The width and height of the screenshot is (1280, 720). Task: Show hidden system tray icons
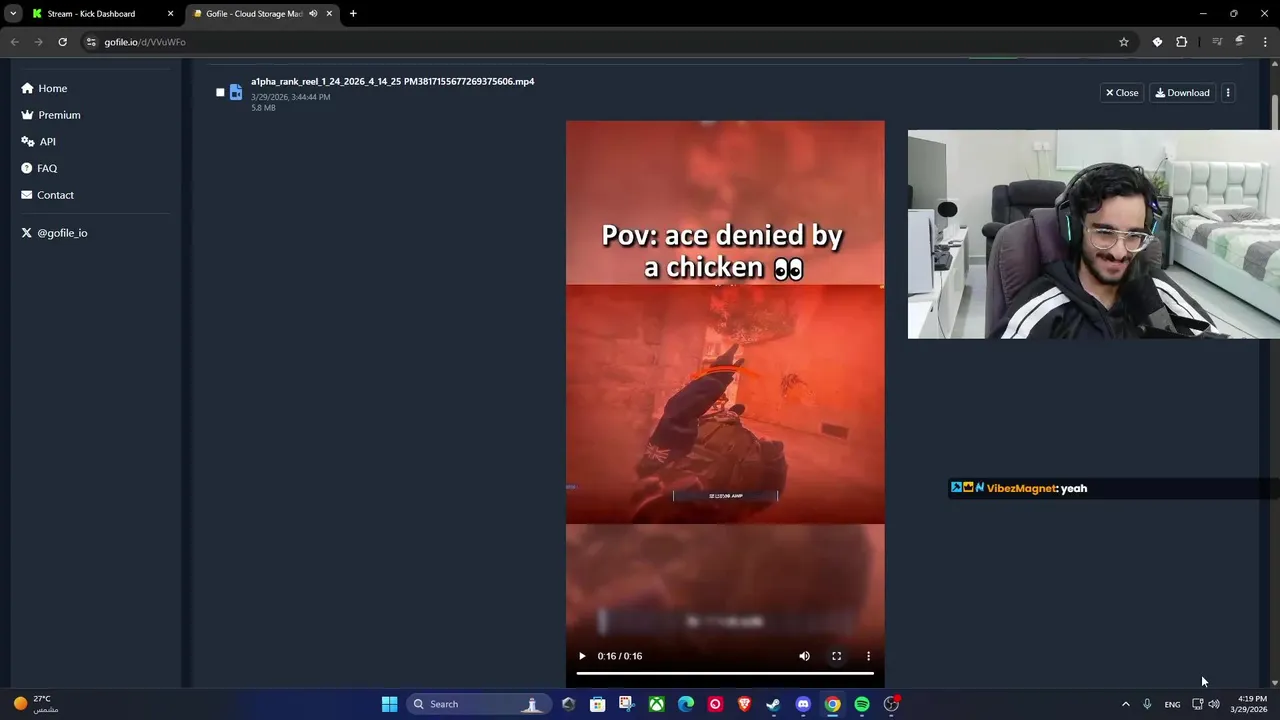[1125, 704]
